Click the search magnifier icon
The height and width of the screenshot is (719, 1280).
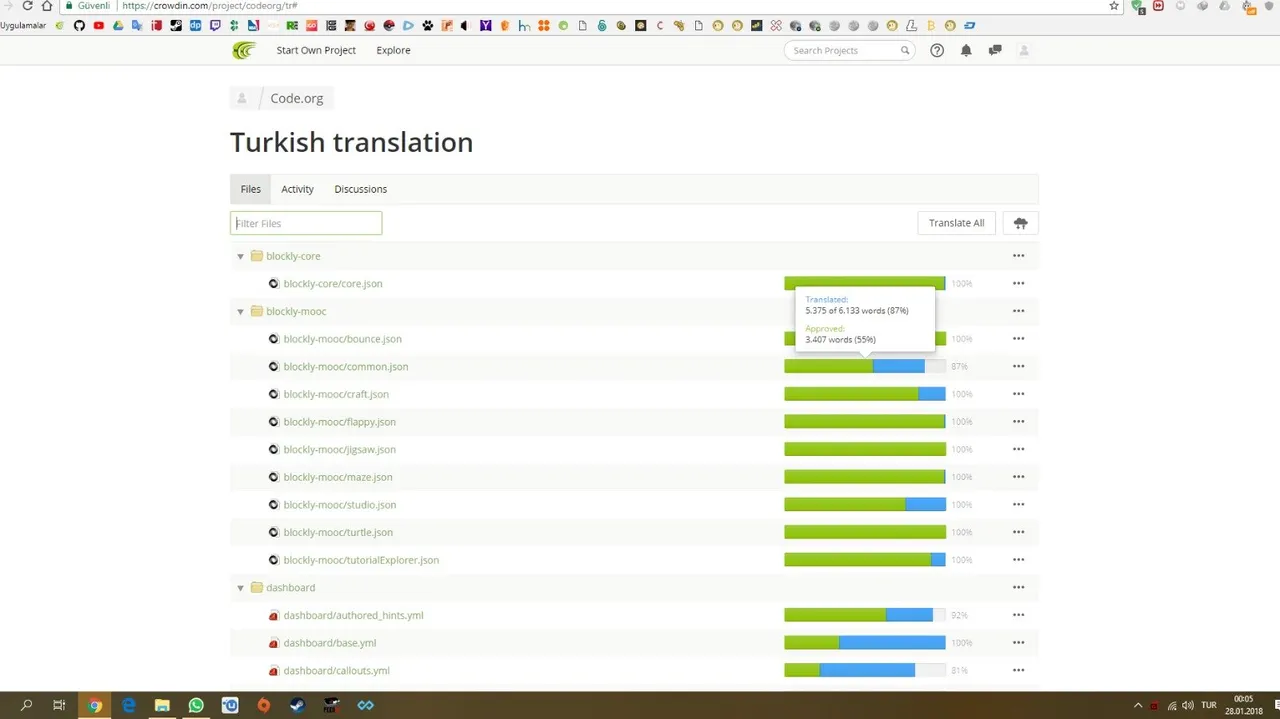click(x=905, y=50)
